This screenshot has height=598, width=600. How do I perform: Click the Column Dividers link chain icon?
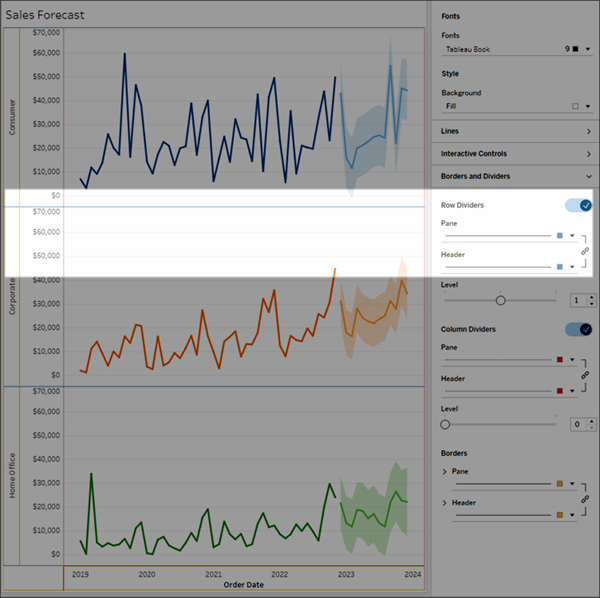pyautogui.click(x=585, y=375)
